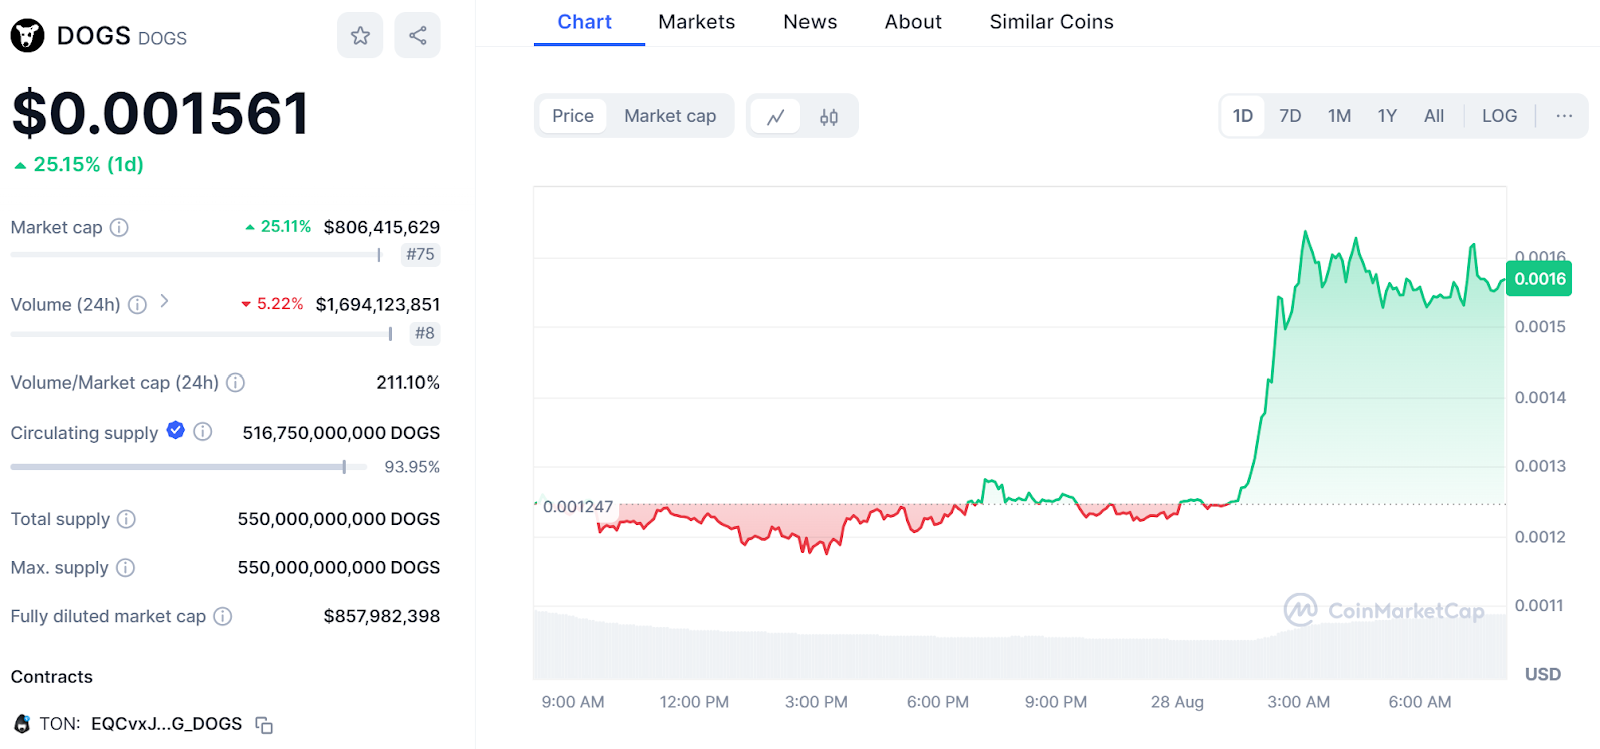This screenshot has height=749, width=1600.
Task: Click the TON network icon
Action: (x=22, y=723)
